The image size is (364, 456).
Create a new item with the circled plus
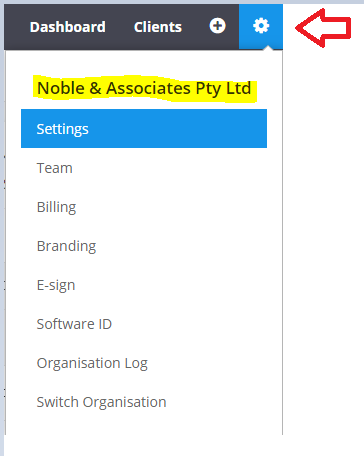click(217, 26)
